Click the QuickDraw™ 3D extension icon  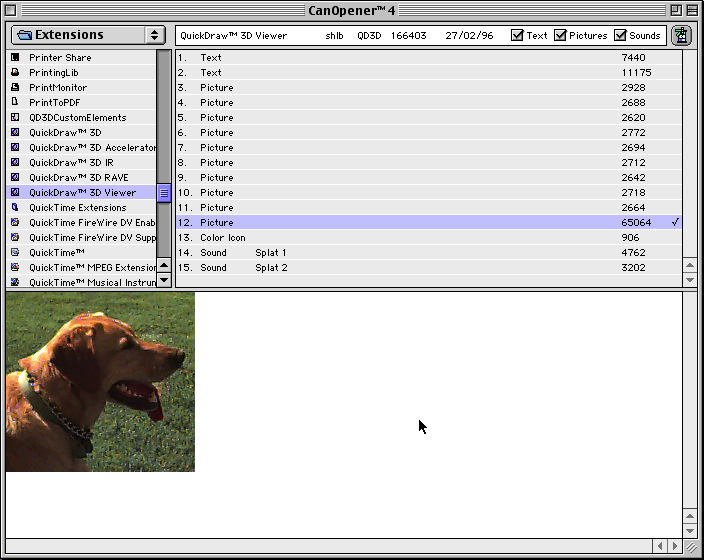(x=15, y=132)
